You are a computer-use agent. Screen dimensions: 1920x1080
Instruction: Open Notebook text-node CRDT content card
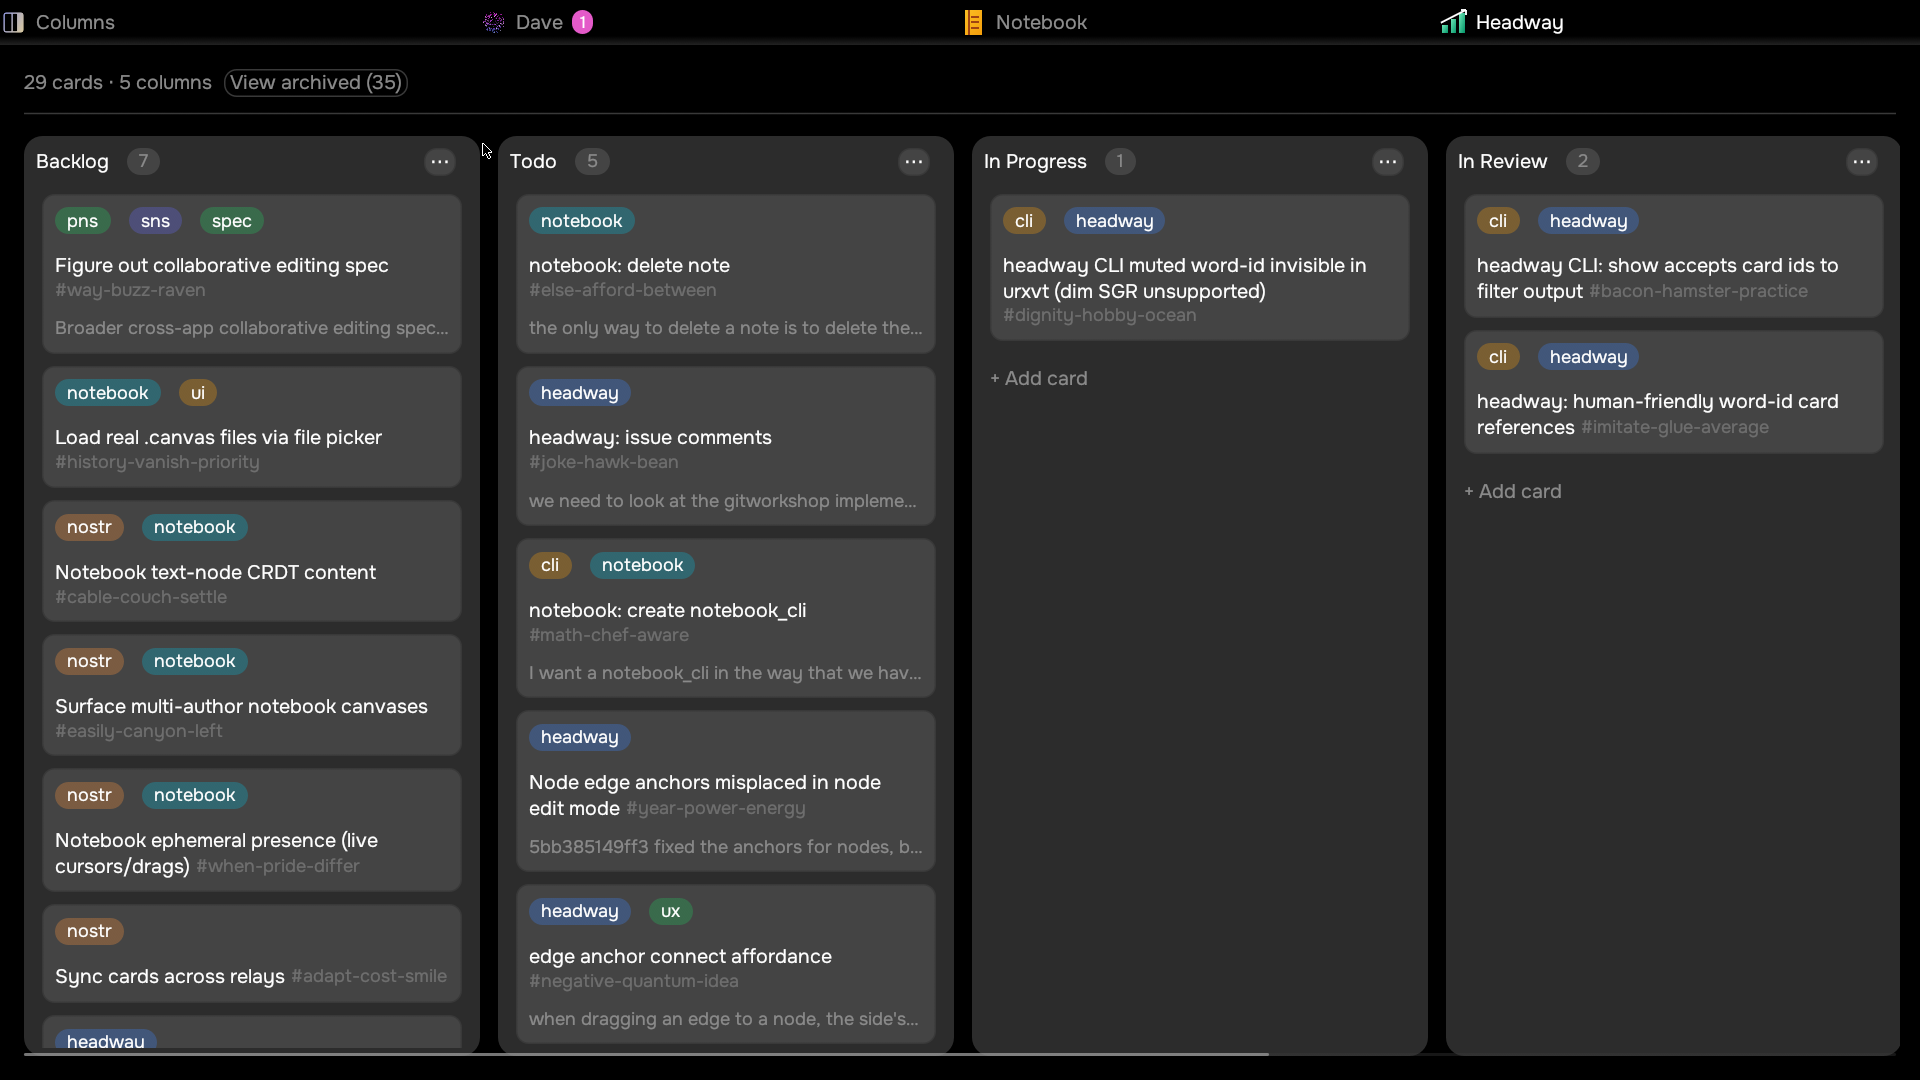[252, 561]
